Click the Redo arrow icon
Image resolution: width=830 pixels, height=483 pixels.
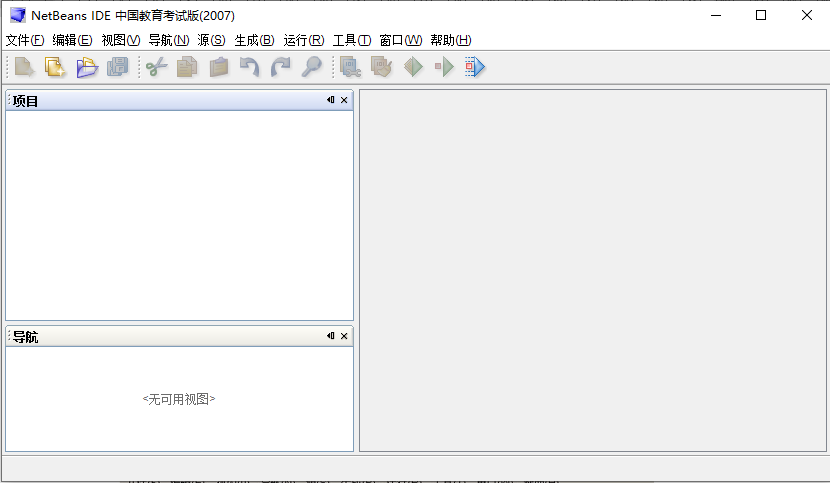pos(281,67)
